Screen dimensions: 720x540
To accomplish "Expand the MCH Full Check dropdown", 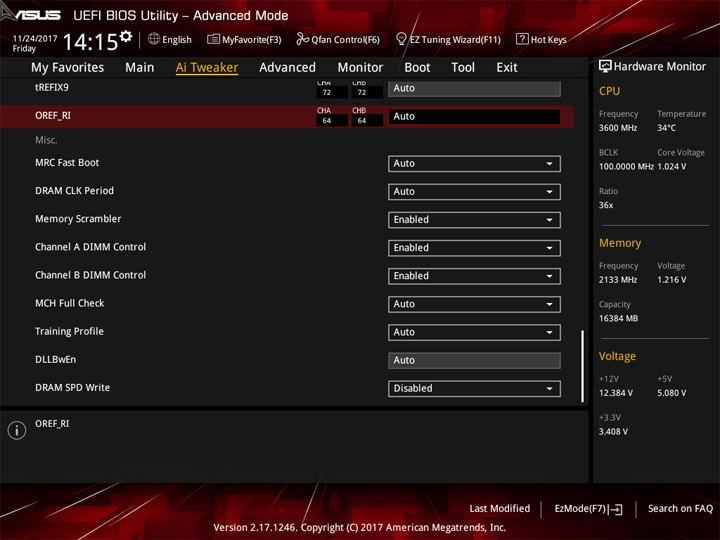I will 474,304.
